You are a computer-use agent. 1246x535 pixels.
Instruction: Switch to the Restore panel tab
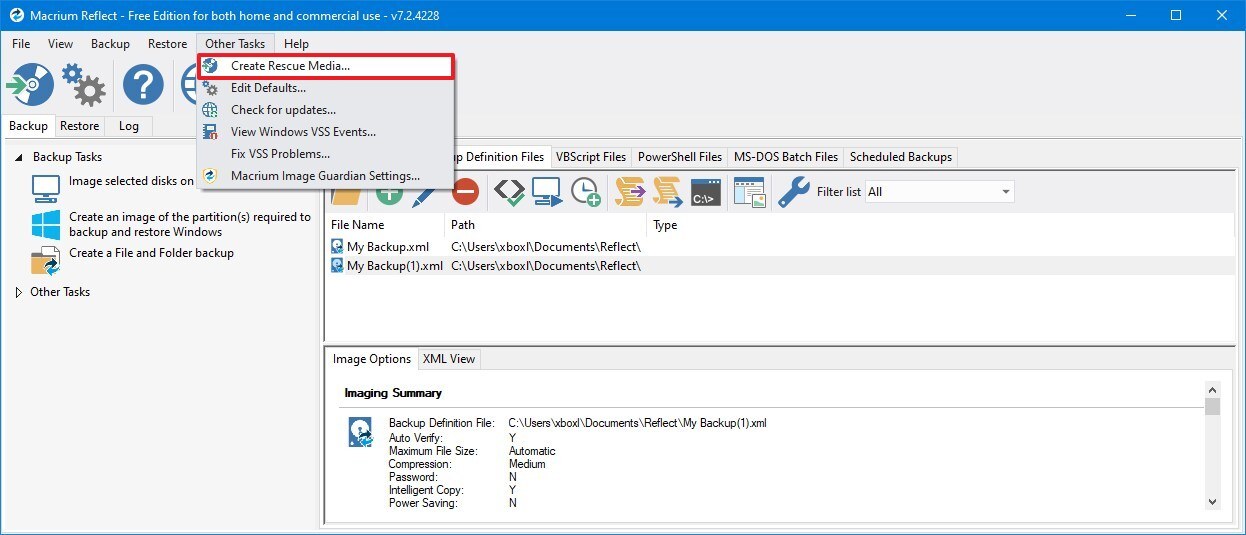(x=79, y=126)
